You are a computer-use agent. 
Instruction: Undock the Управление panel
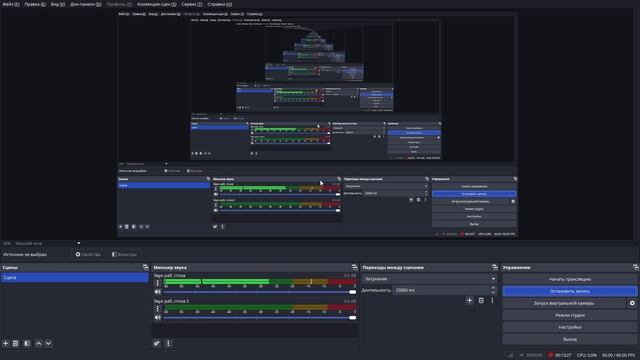tap(636, 267)
